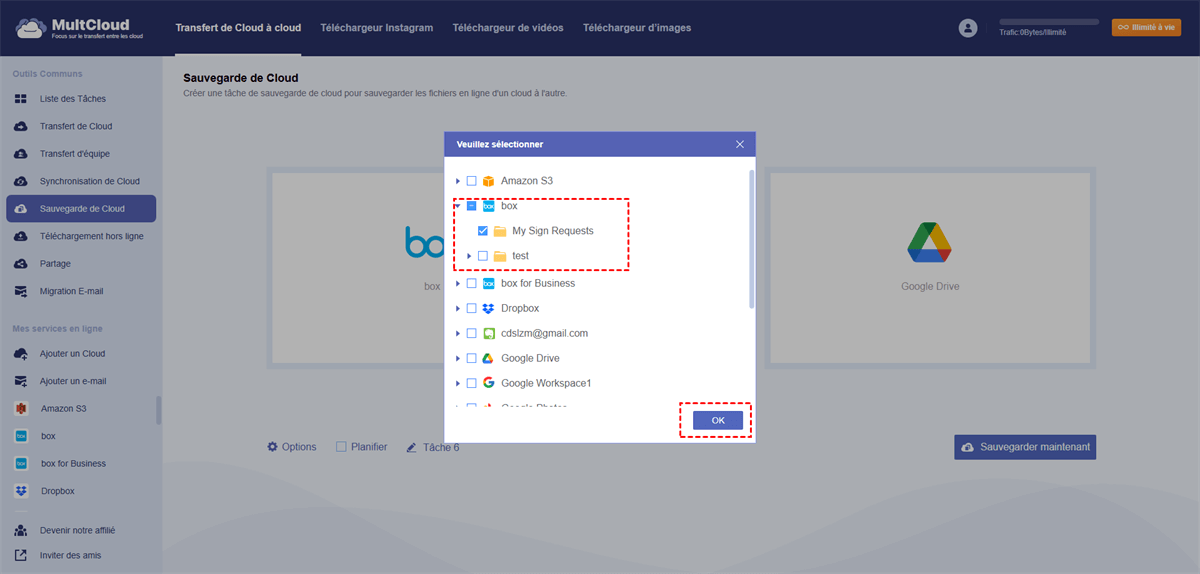Click the Amazon S3 icon in dialog tree
This screenshot has width=1200, height=574.
pyautogui.click(x=489, y=181)
